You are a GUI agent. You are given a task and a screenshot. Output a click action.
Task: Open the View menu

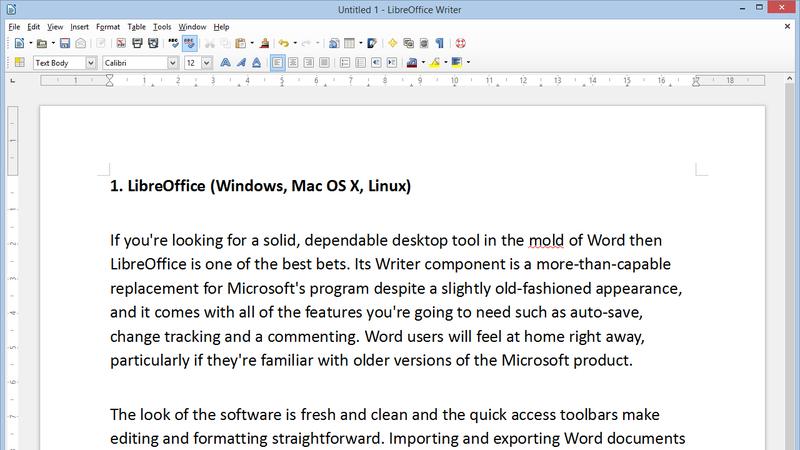55,27
